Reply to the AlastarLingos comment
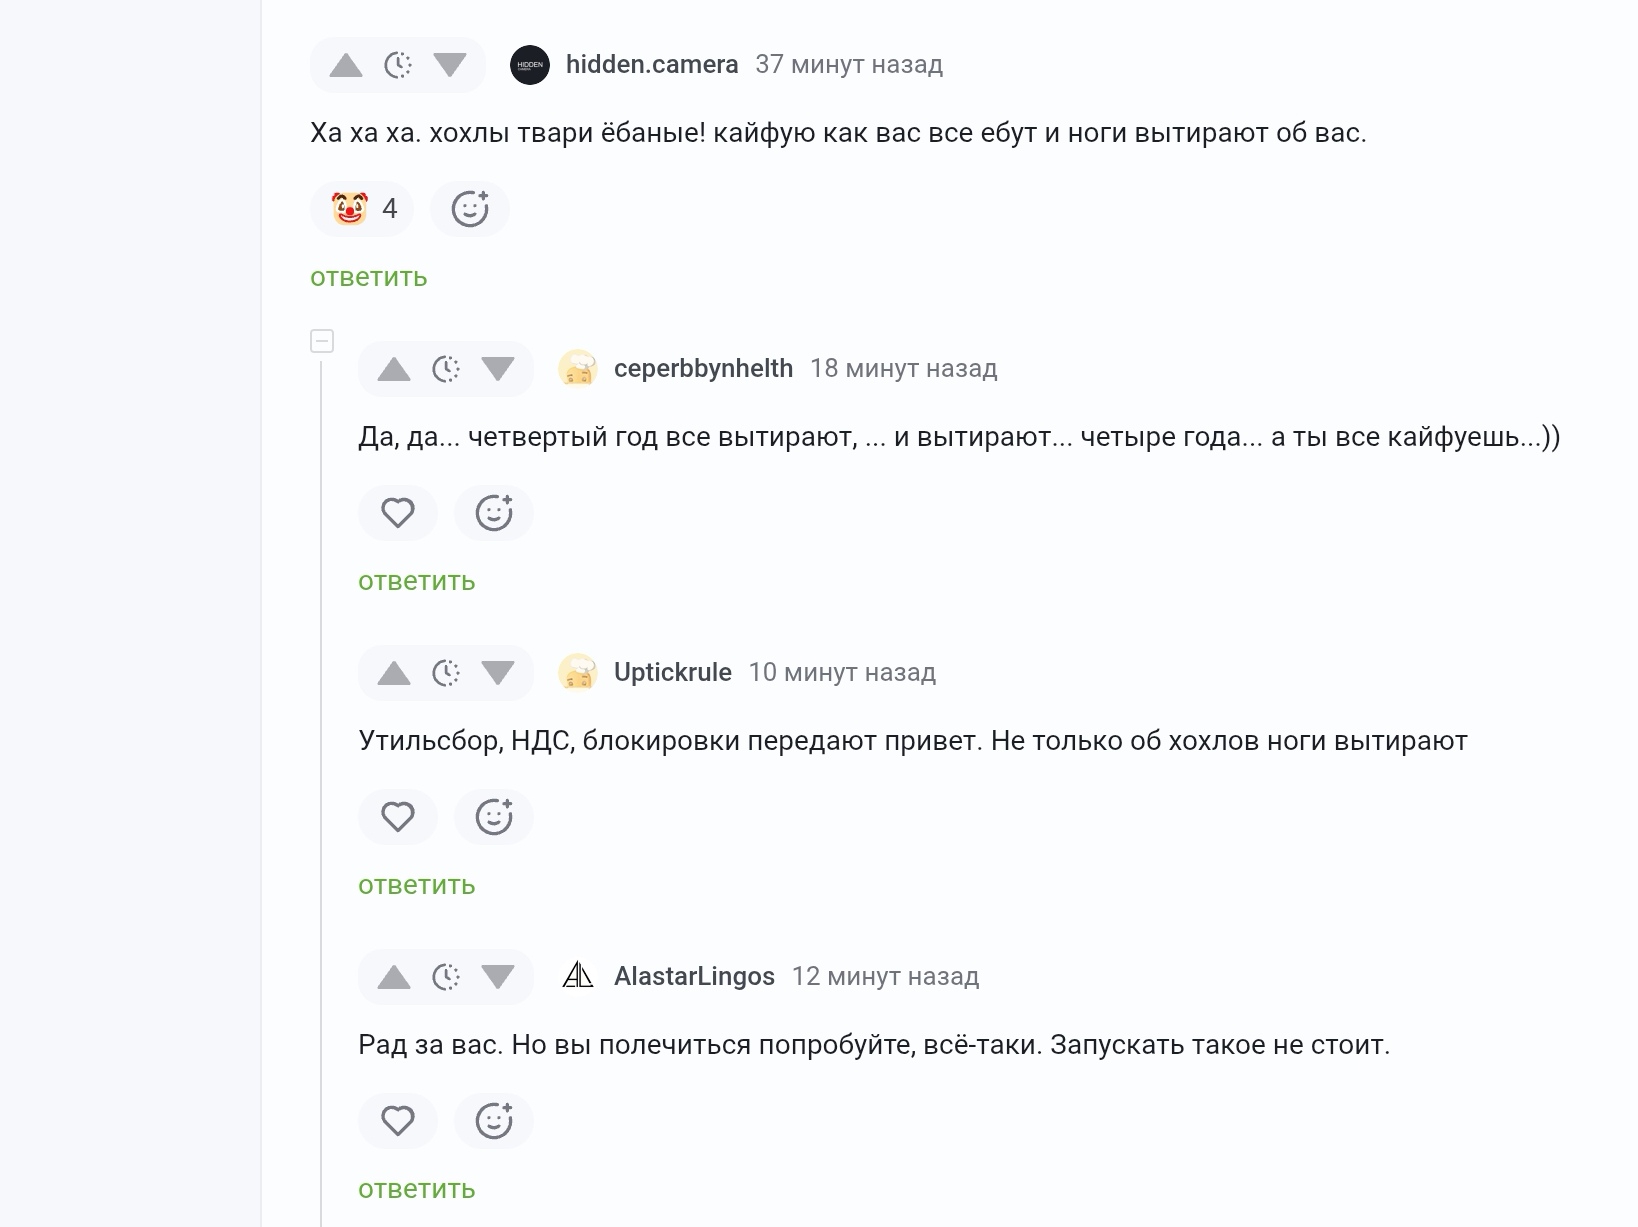Screen dimensions: 1638x1227 pos(416,1190)
